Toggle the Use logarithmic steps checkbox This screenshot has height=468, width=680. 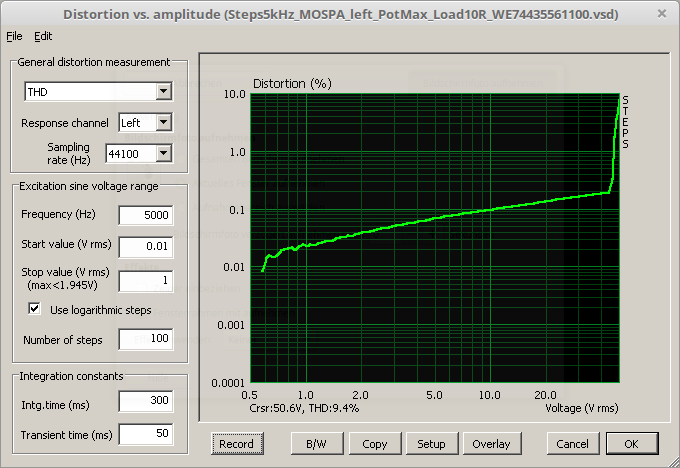(x=35, y=310)
